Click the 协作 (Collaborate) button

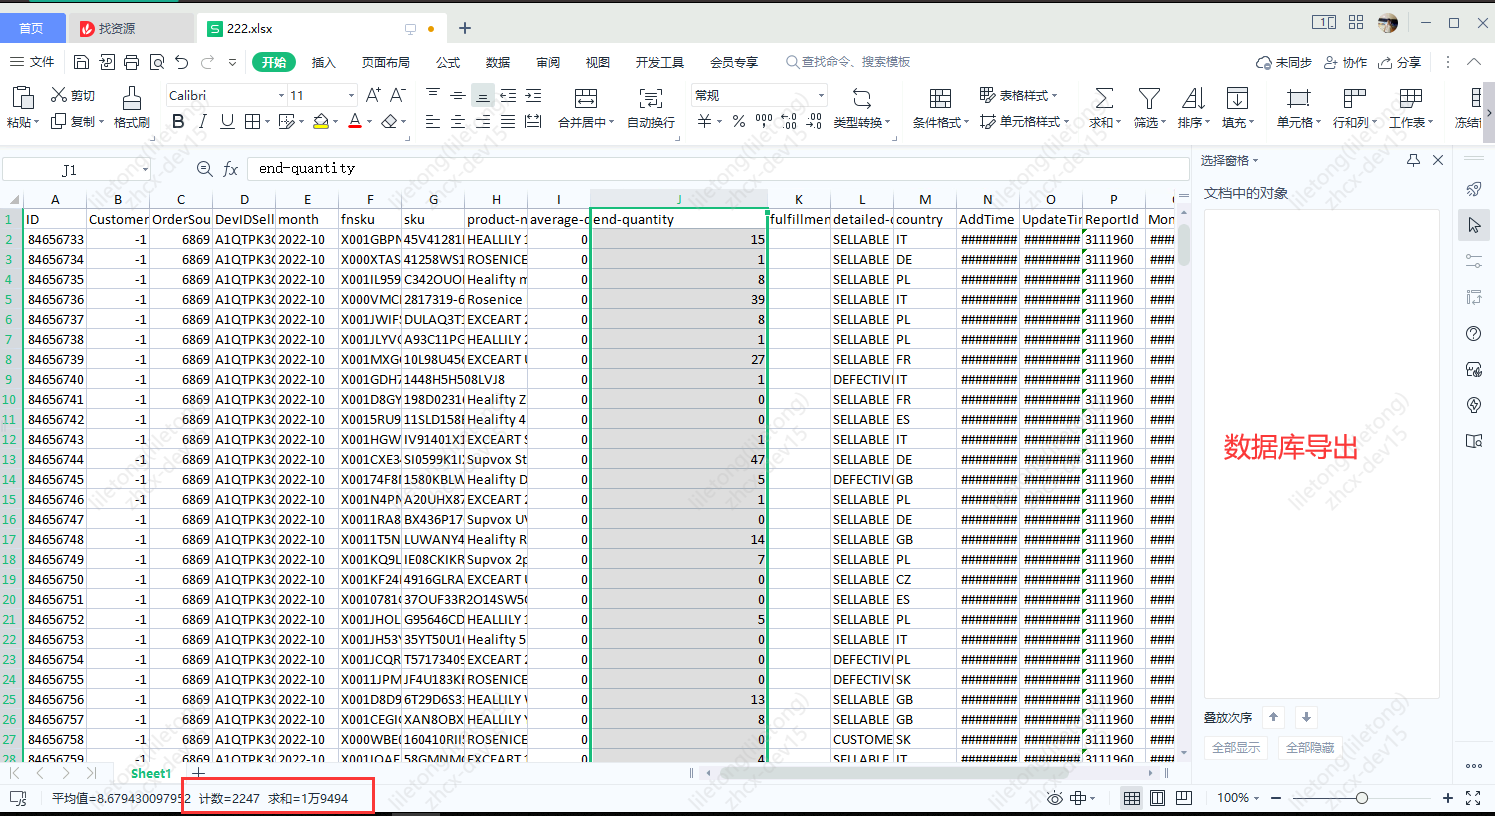[1345, 62]
